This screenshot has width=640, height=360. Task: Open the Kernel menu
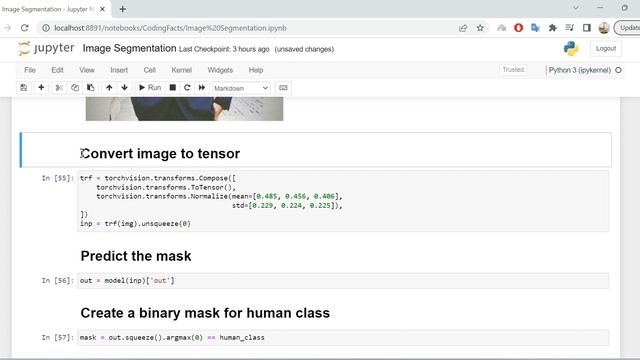click(182, 70)
